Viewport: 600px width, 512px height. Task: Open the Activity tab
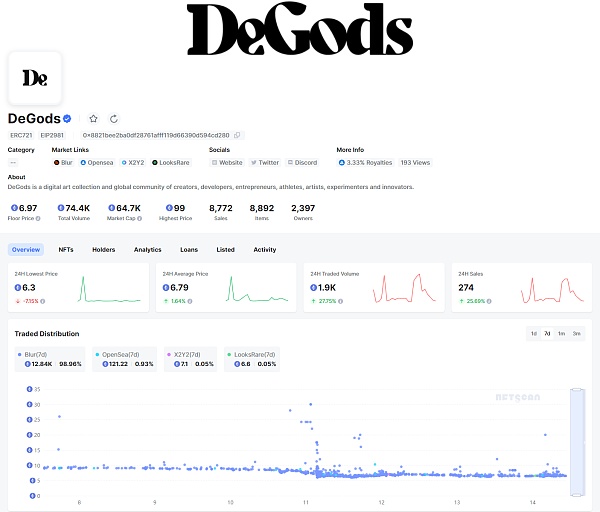[264, 249]
